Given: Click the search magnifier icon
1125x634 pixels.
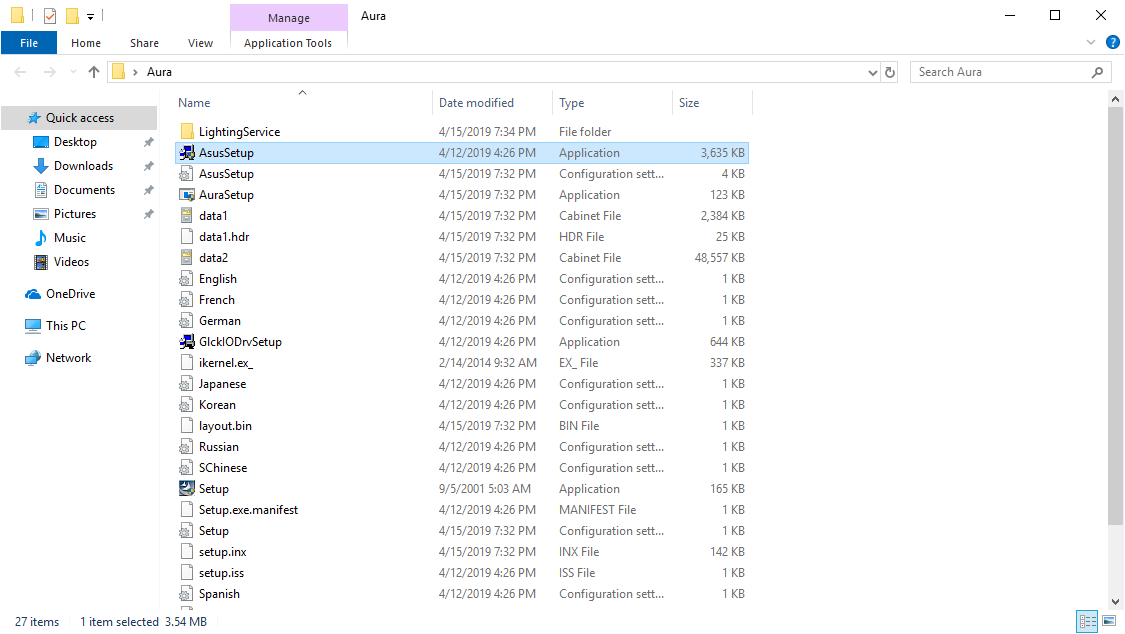Looking at the screenshot, I should pos(1097,72).
